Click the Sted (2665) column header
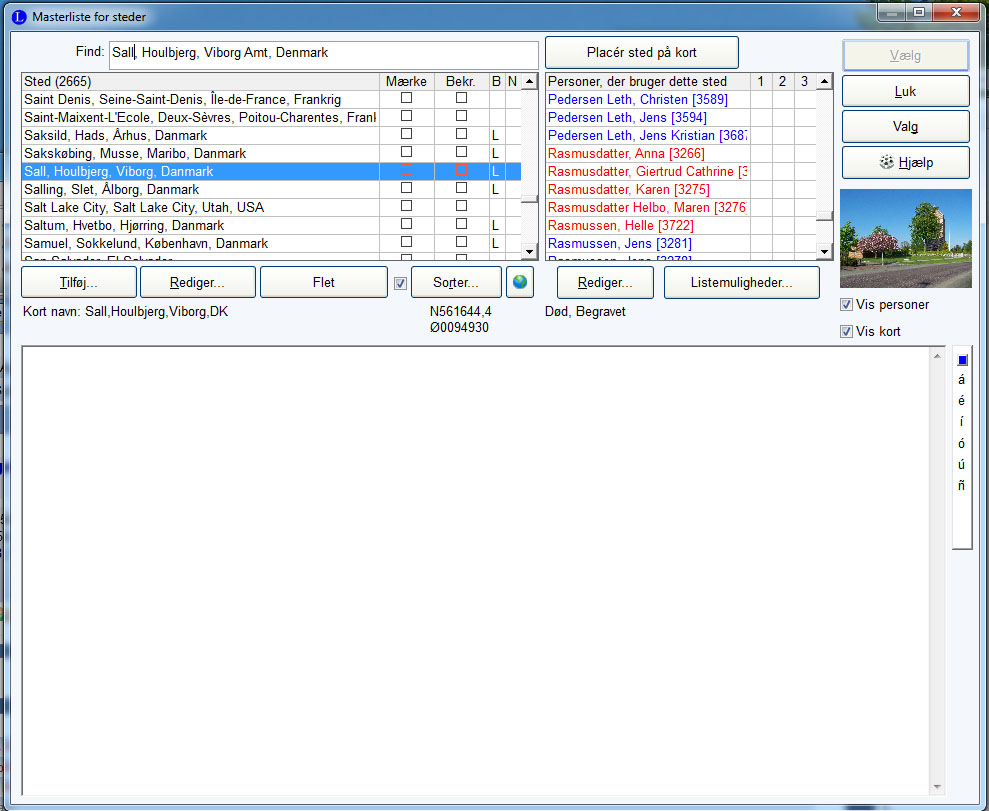The image size is (989, 811). click(x=201, y=81)
